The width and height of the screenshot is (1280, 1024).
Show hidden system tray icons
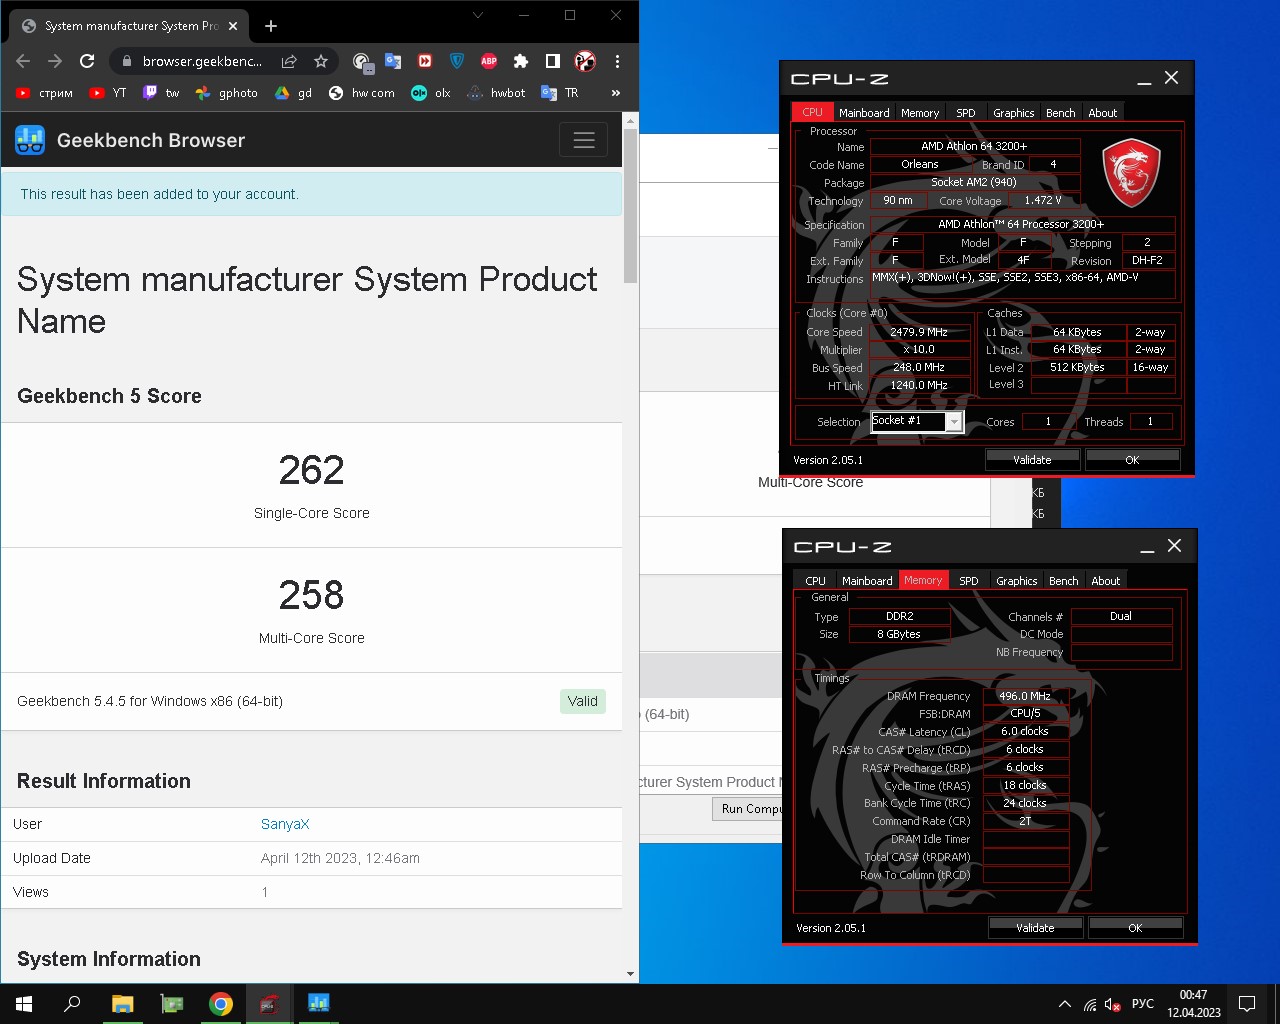click(x=1064, y=1004)
